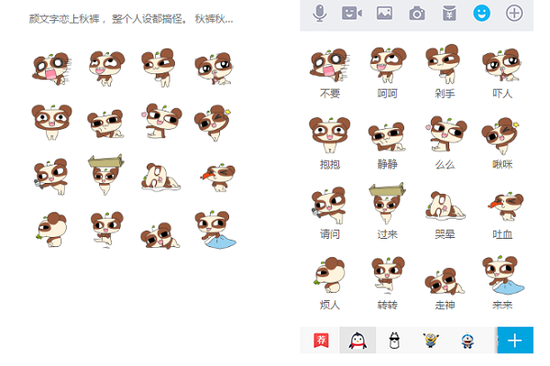
Task: Send the 么么 sticker
Action: click(445, 134)
